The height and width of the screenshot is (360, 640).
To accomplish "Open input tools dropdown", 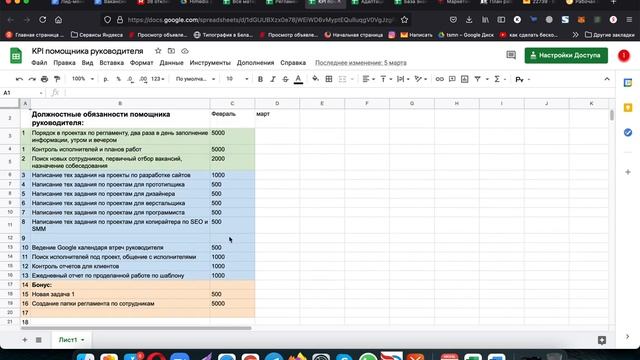I will 522,79.
